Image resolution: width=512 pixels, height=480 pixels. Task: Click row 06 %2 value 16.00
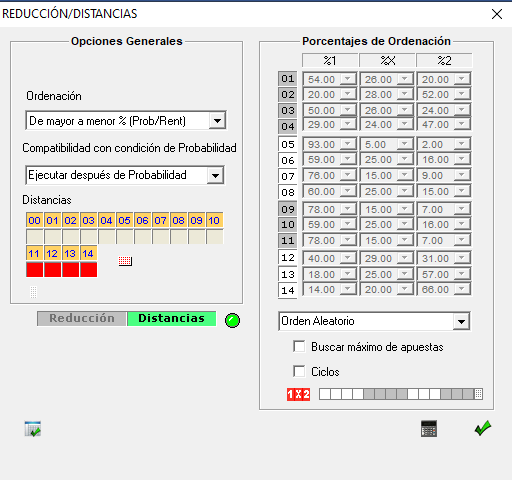tap(435, 159)
